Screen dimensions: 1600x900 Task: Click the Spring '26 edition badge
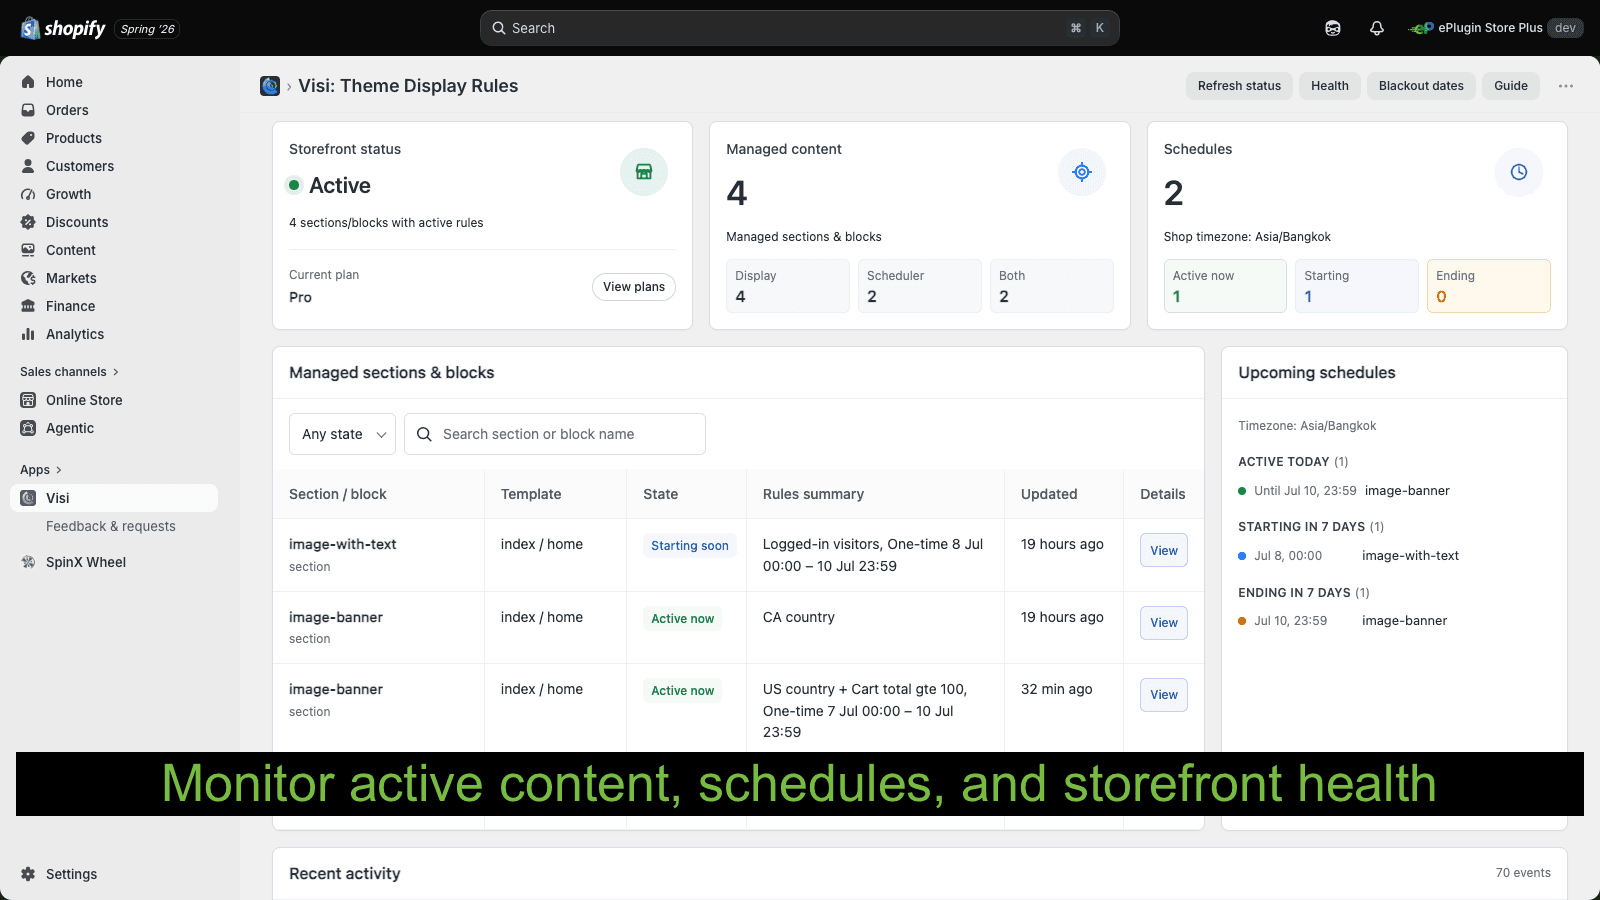point(147,29)
